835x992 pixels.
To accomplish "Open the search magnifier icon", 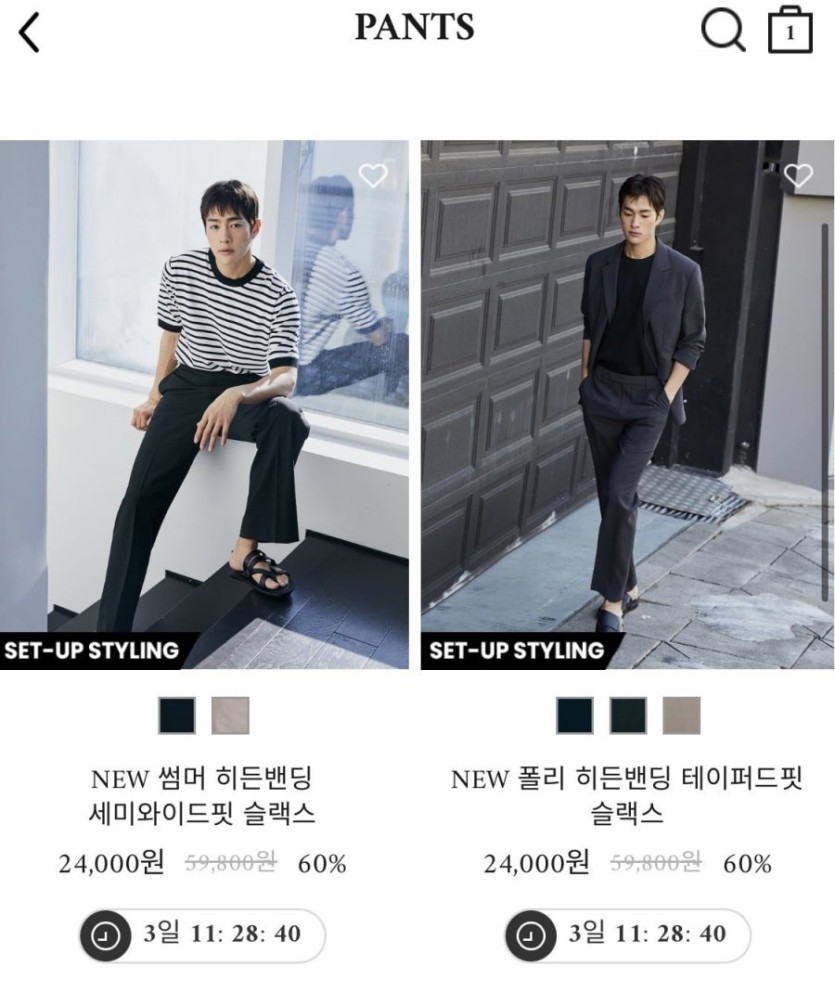I will point(723,30).
